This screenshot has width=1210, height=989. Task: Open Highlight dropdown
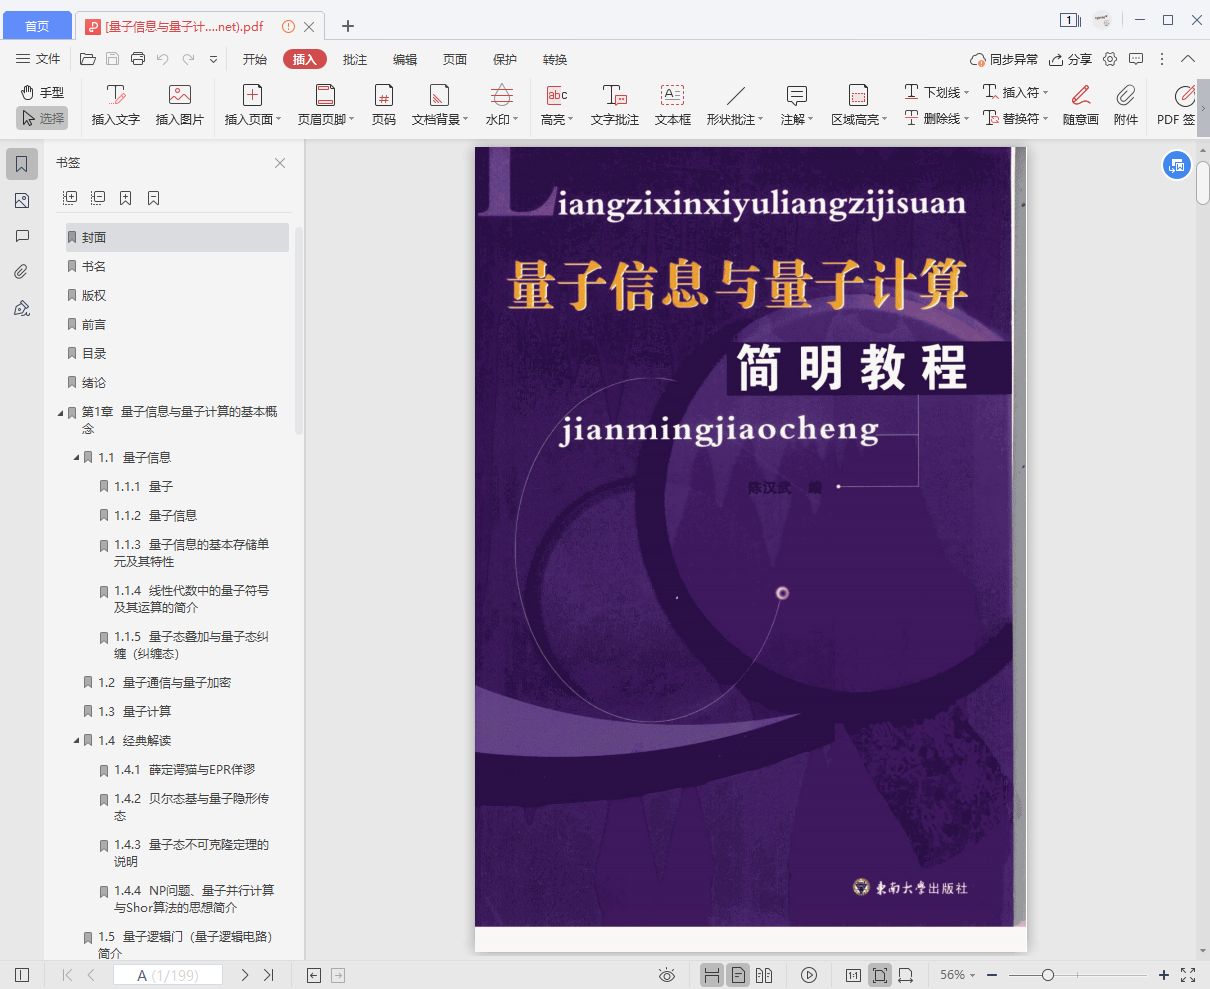[557, 105]
